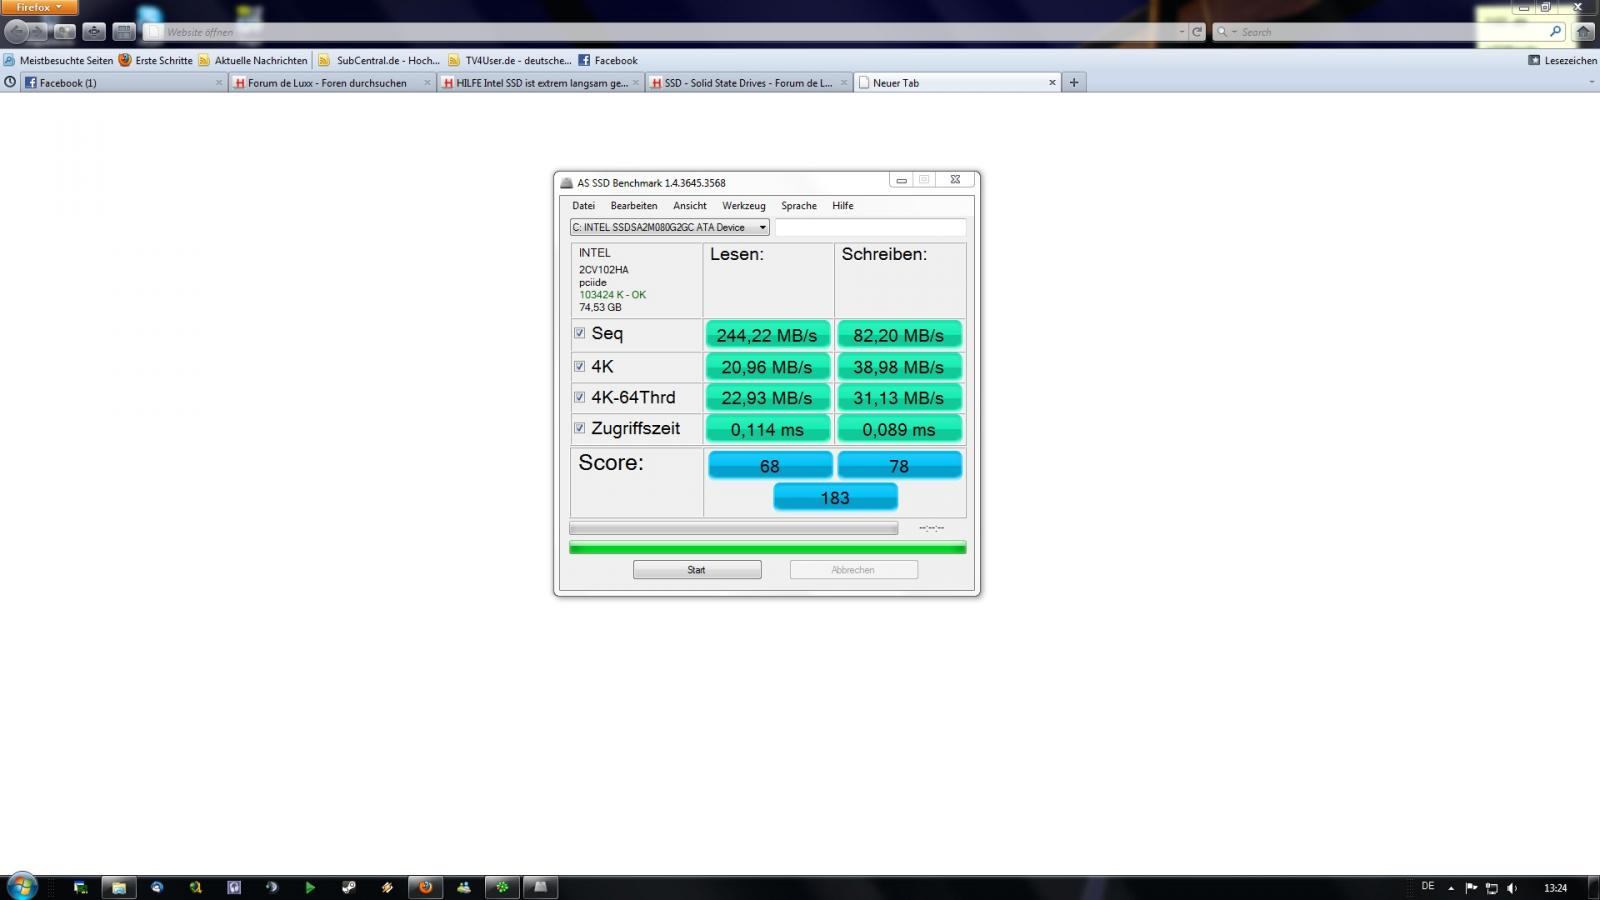Click the Website öffnen URL field
This screenshot has height=900, width=1600.
click(667, 32)
